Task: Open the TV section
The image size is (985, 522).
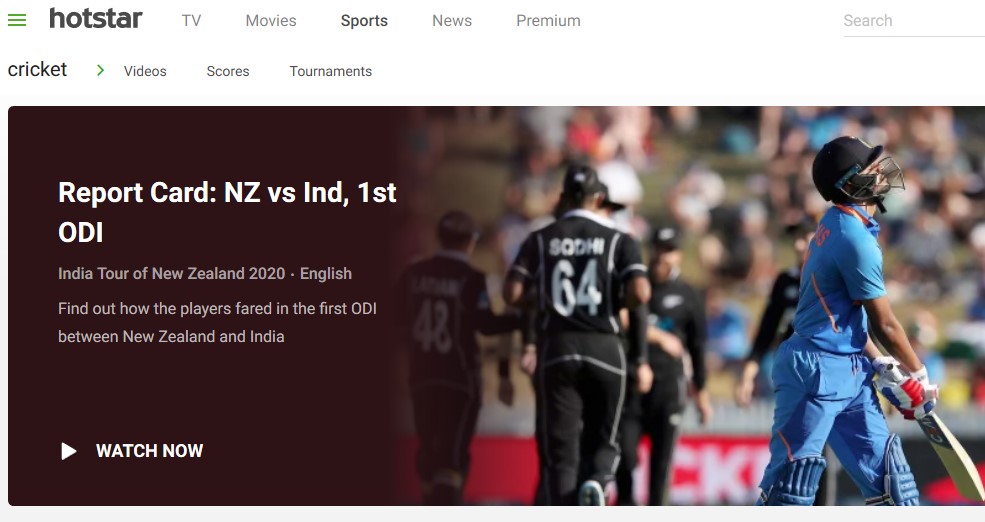Action: click(x=191, y=21)
